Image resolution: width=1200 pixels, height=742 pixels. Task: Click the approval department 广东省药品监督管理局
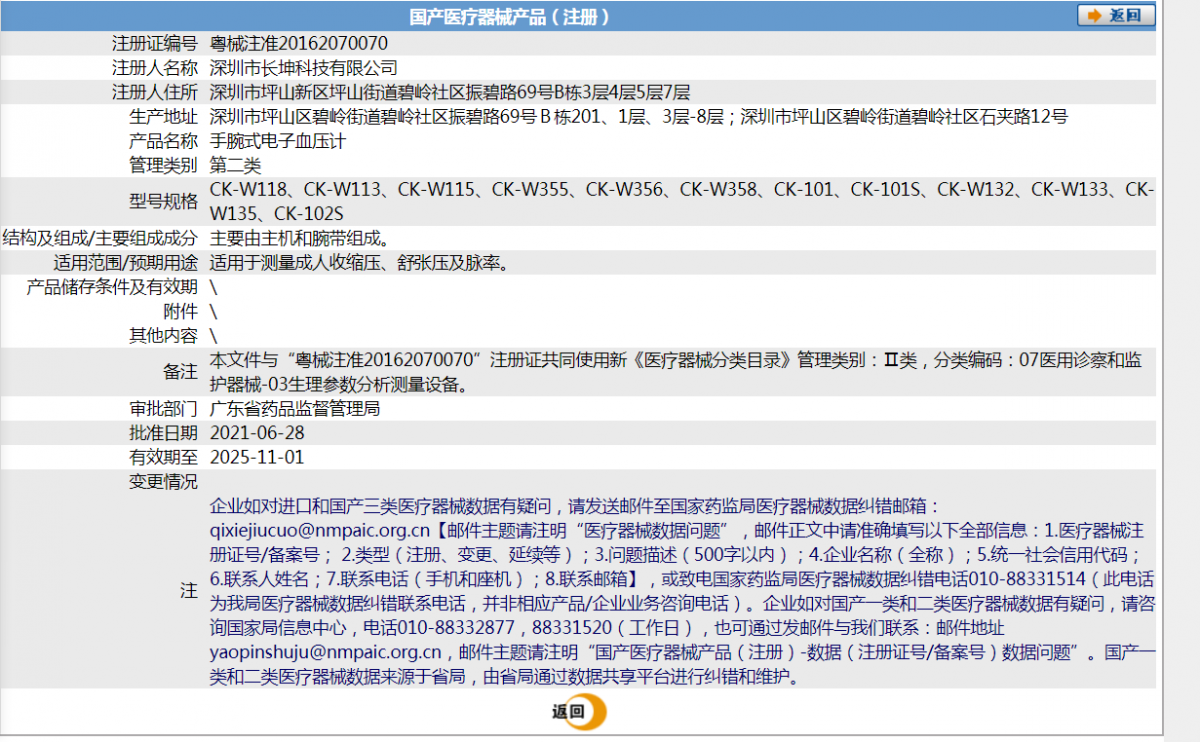(x=295, y=409)
